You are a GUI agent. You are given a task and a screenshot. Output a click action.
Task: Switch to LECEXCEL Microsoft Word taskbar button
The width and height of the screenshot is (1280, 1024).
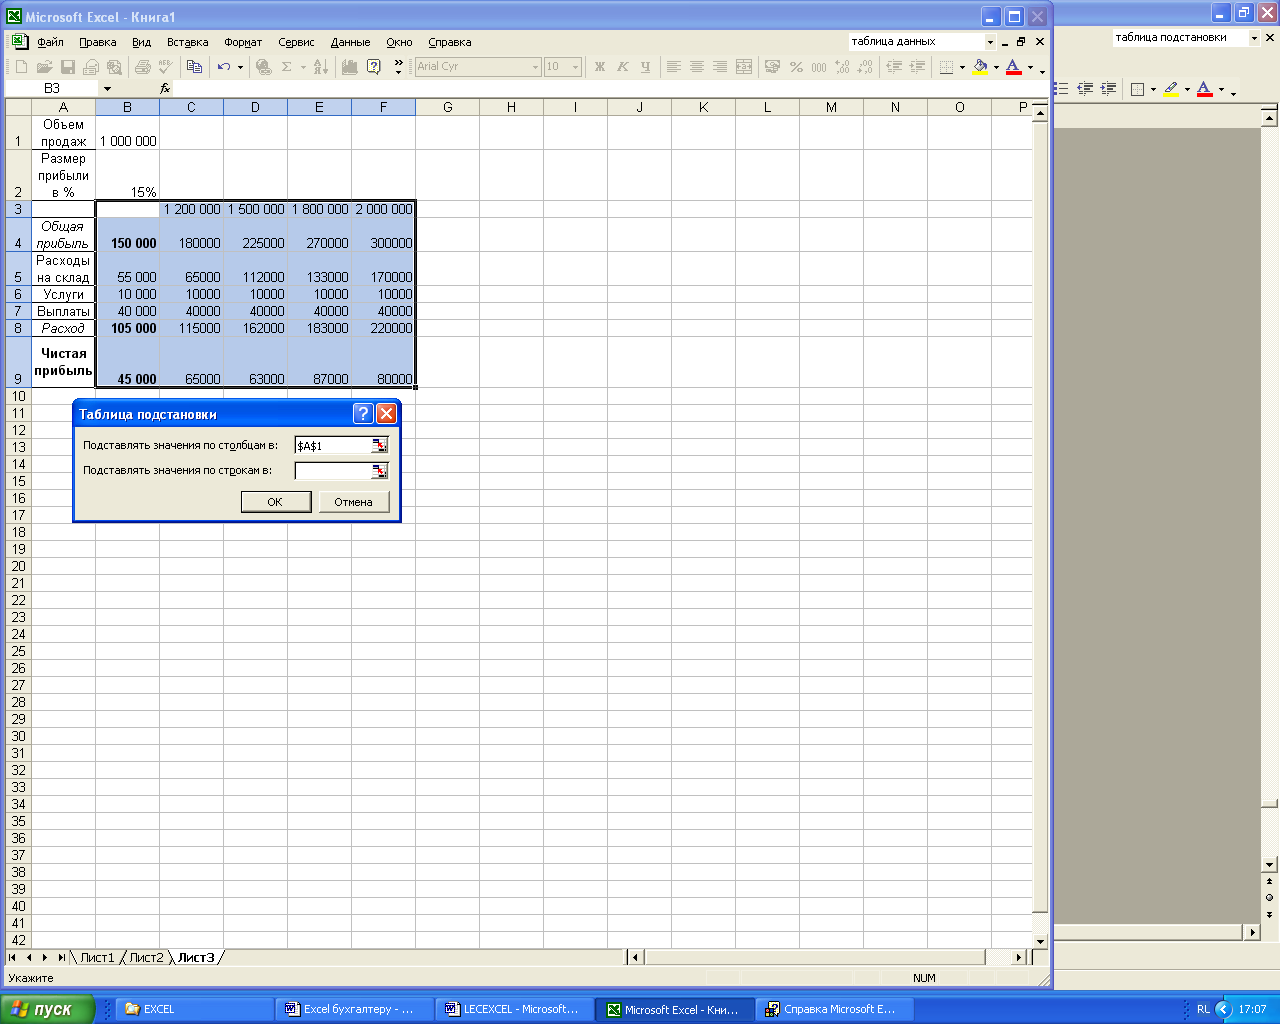click(515, 1009)
